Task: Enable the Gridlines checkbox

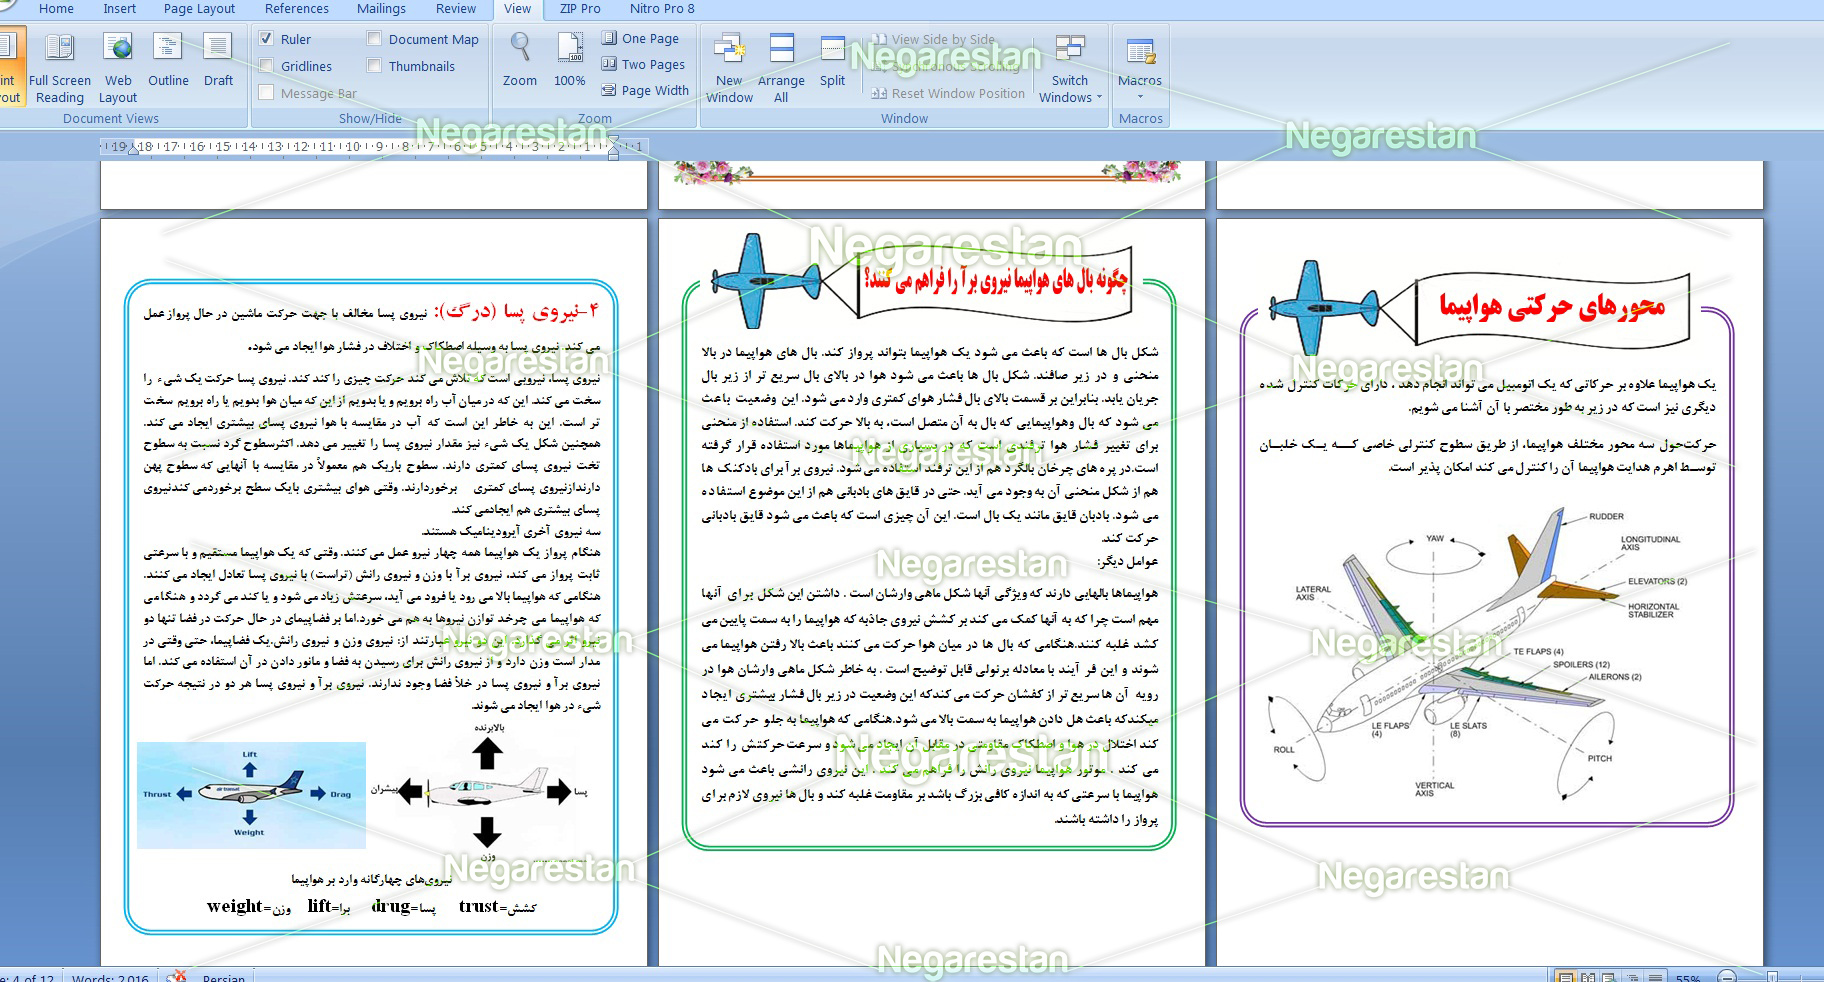Action: (266, 66)
